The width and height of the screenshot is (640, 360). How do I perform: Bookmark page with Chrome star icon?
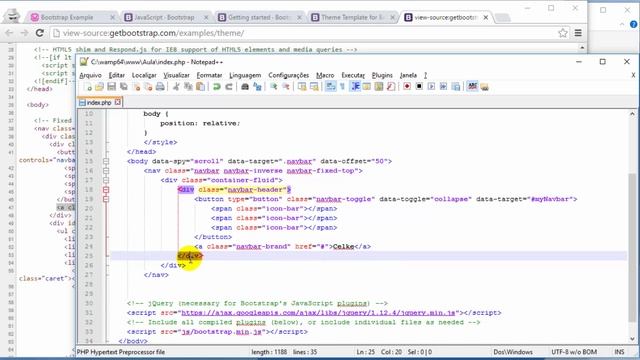[x=562, y=33]
